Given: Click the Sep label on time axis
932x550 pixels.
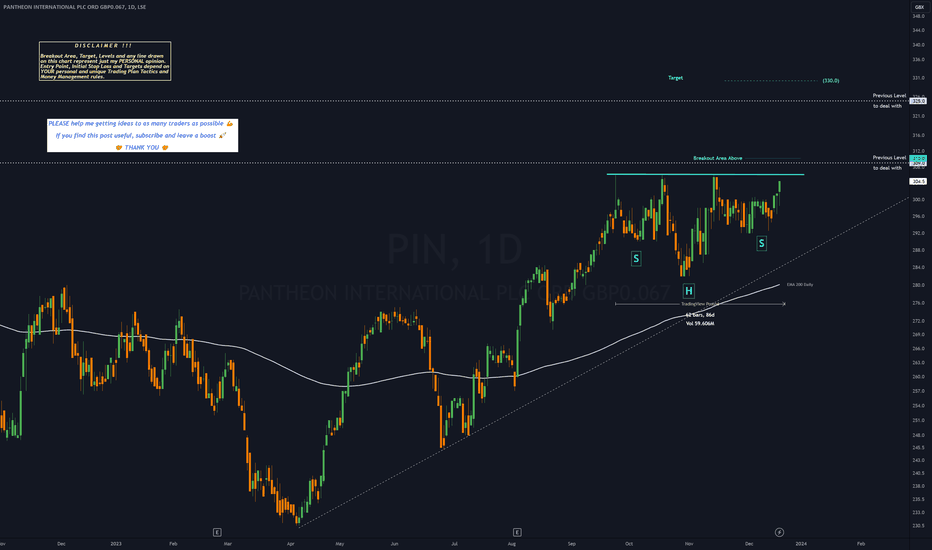Looking at the screenshot, I should 572,543.
